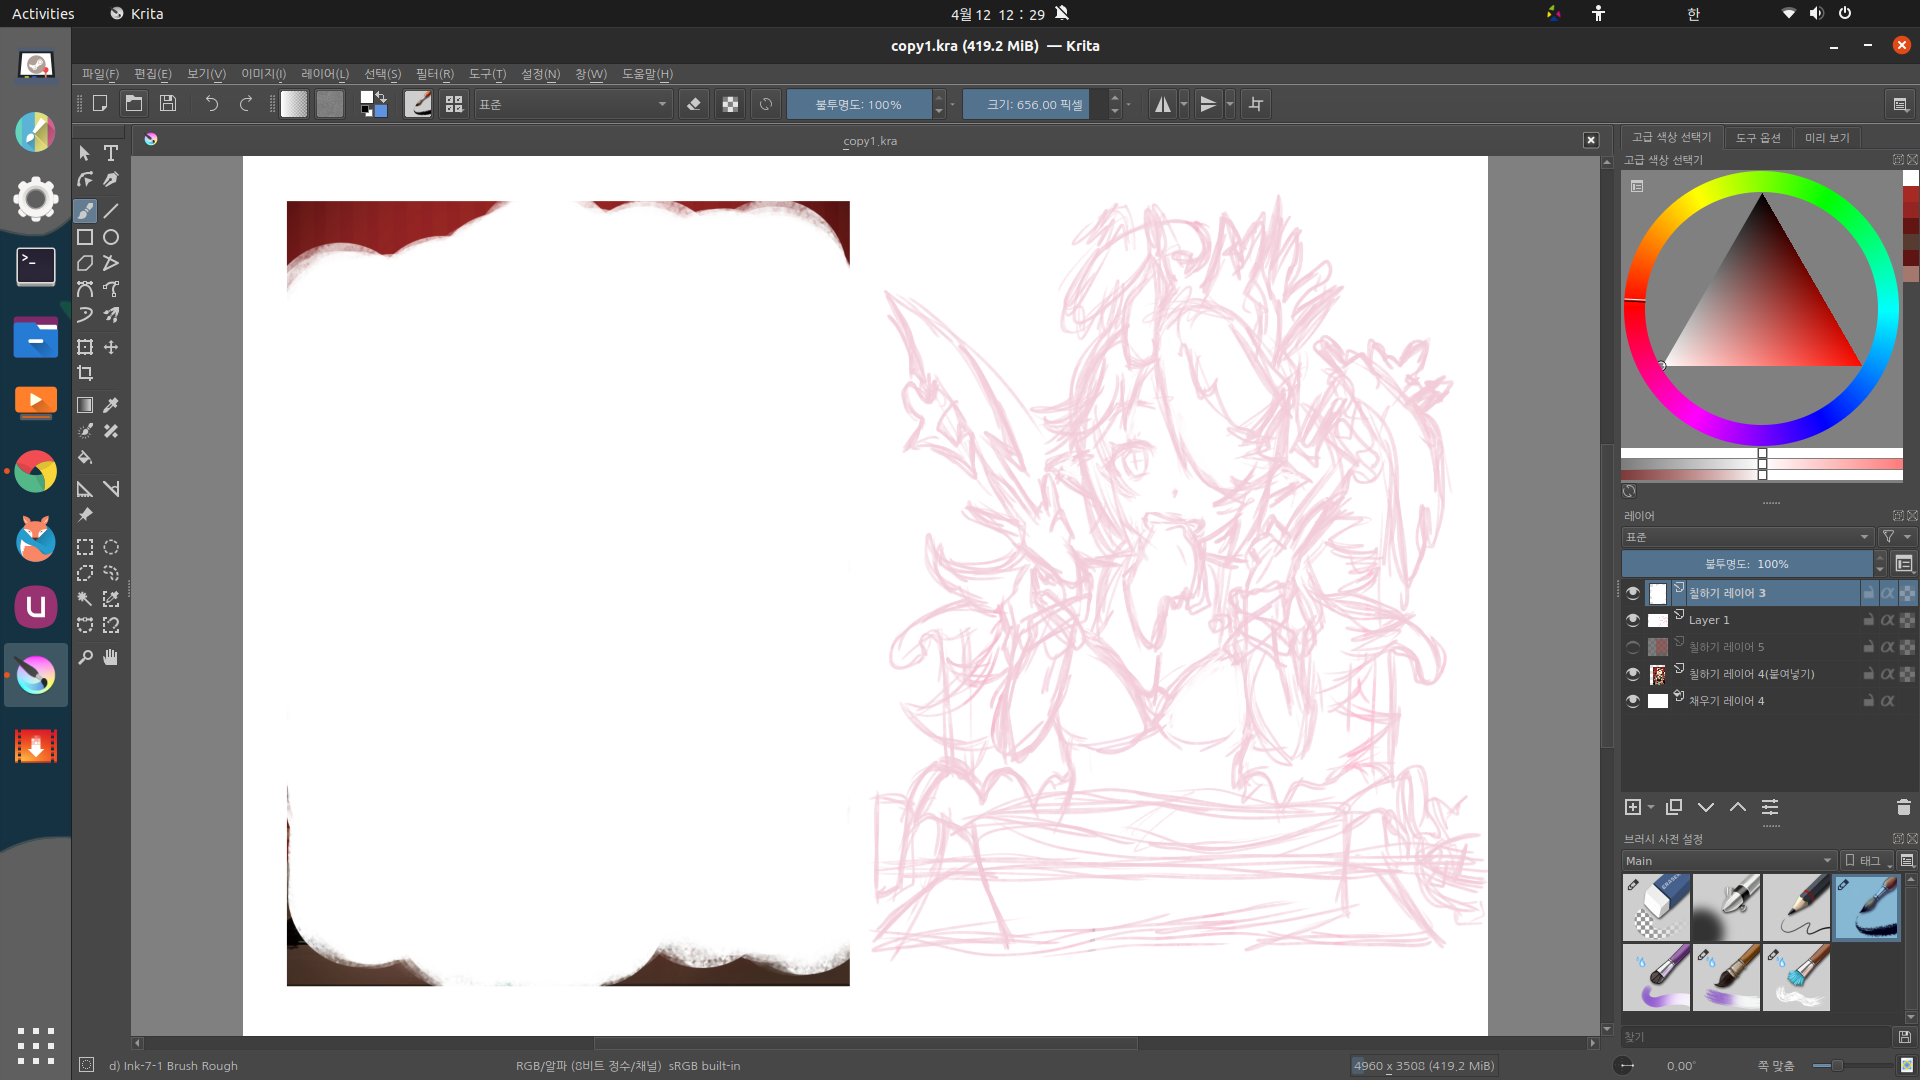This screenshot has height=1080, width=1920.
Task: Save the document with floppy icon
Action: 168,104
